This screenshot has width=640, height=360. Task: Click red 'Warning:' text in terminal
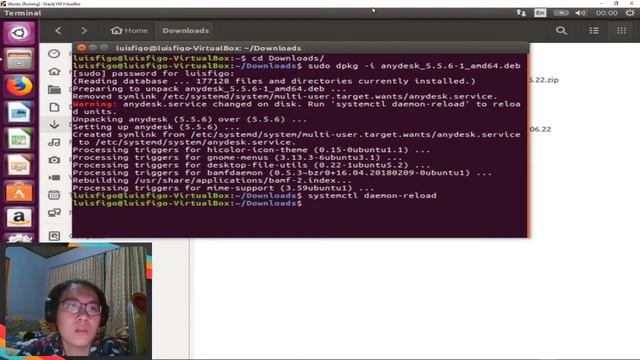[x=95, y=104]
